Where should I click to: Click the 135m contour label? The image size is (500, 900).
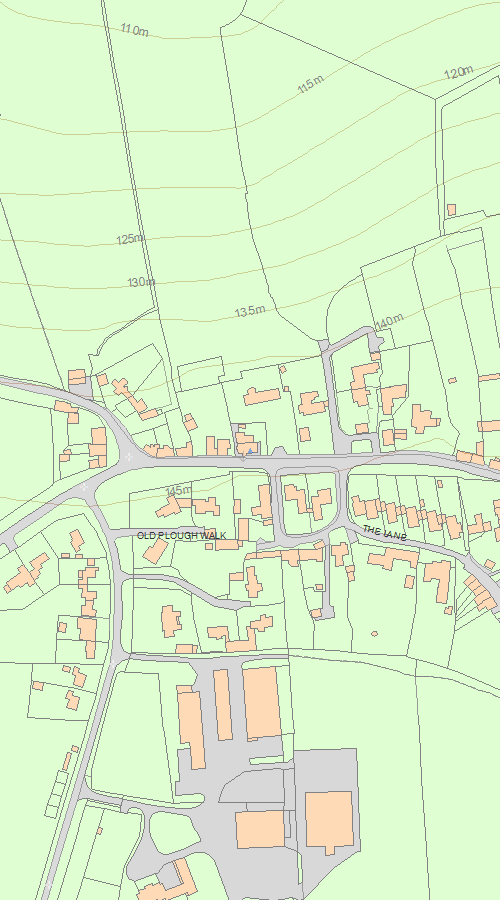coord(250,312)
